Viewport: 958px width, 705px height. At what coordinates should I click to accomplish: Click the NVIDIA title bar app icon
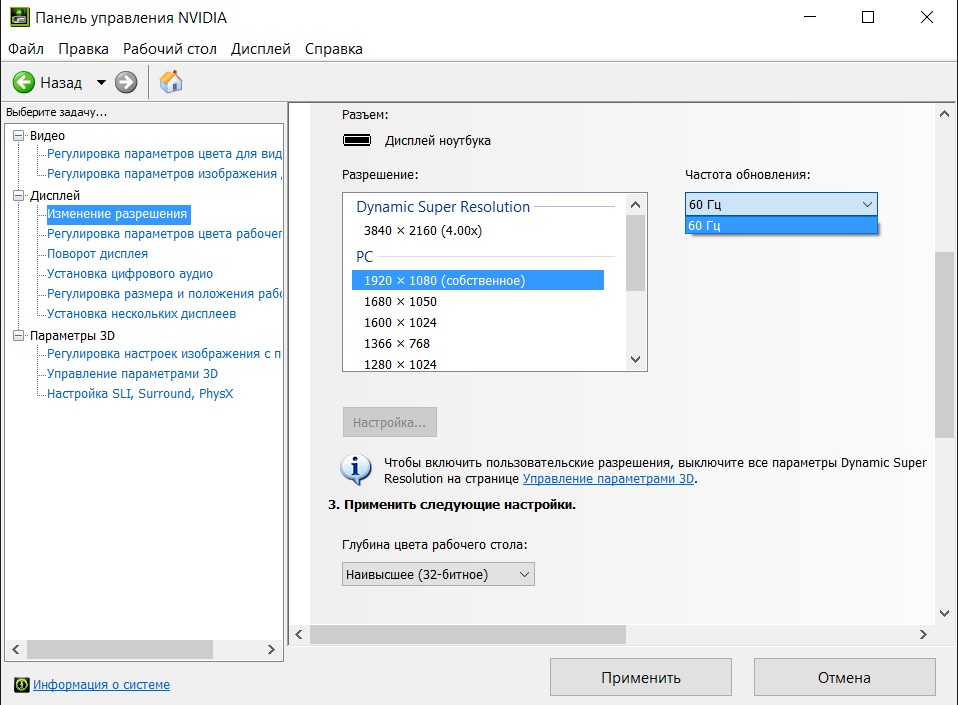pos(20,17)
